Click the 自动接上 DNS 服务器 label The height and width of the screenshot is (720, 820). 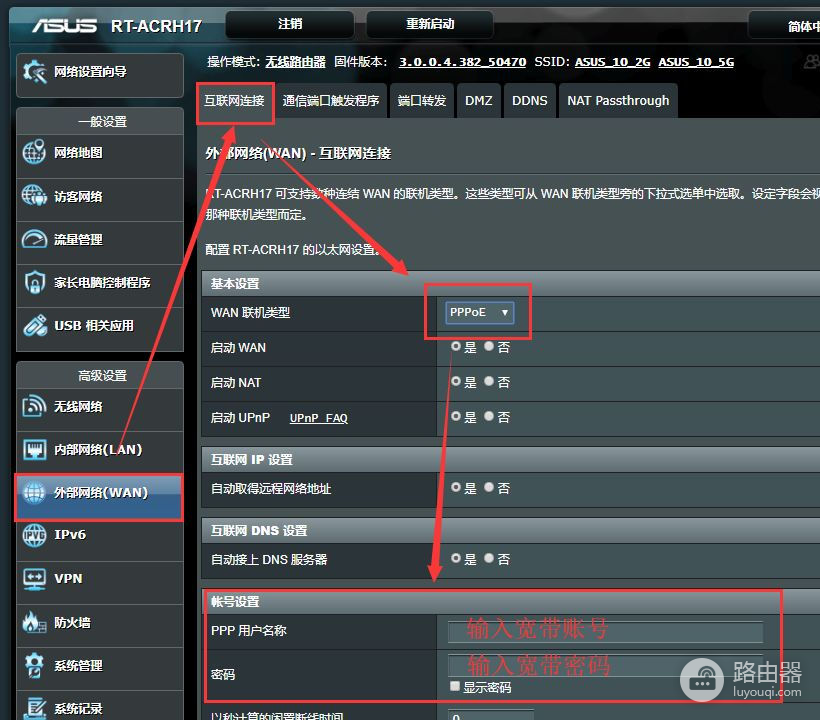click(x=269, y=559)
